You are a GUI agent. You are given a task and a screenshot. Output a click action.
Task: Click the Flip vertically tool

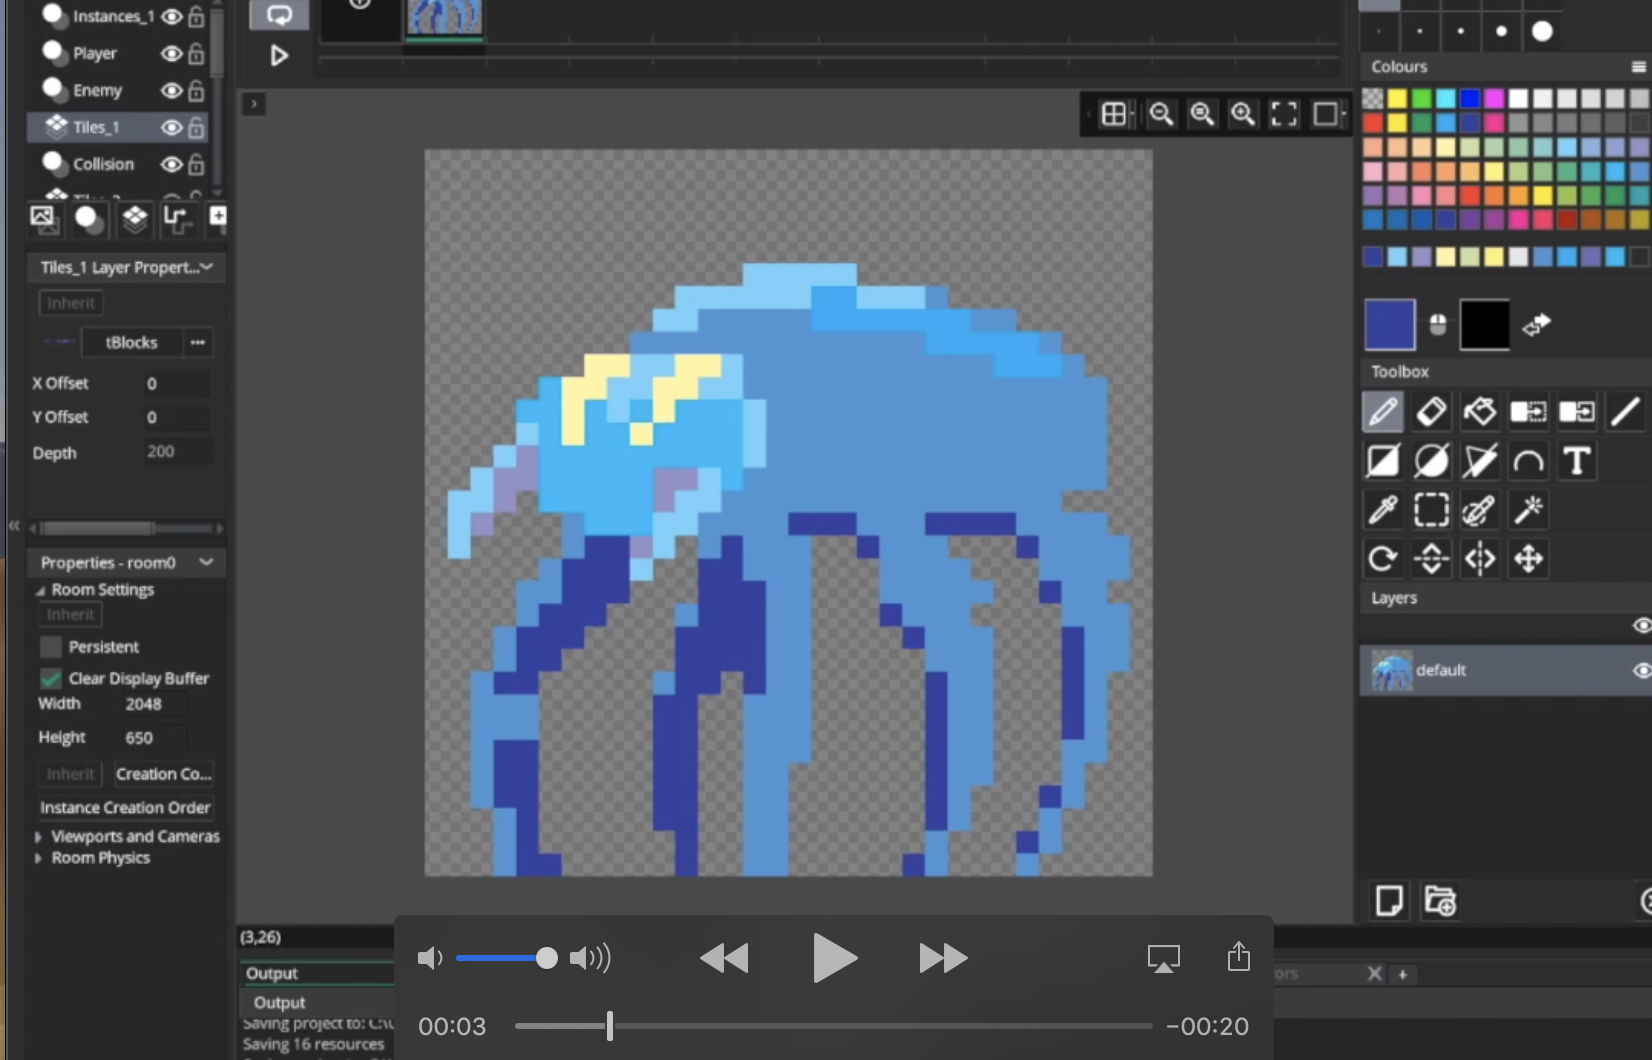pyautogui.click(x=1431, y=558)
